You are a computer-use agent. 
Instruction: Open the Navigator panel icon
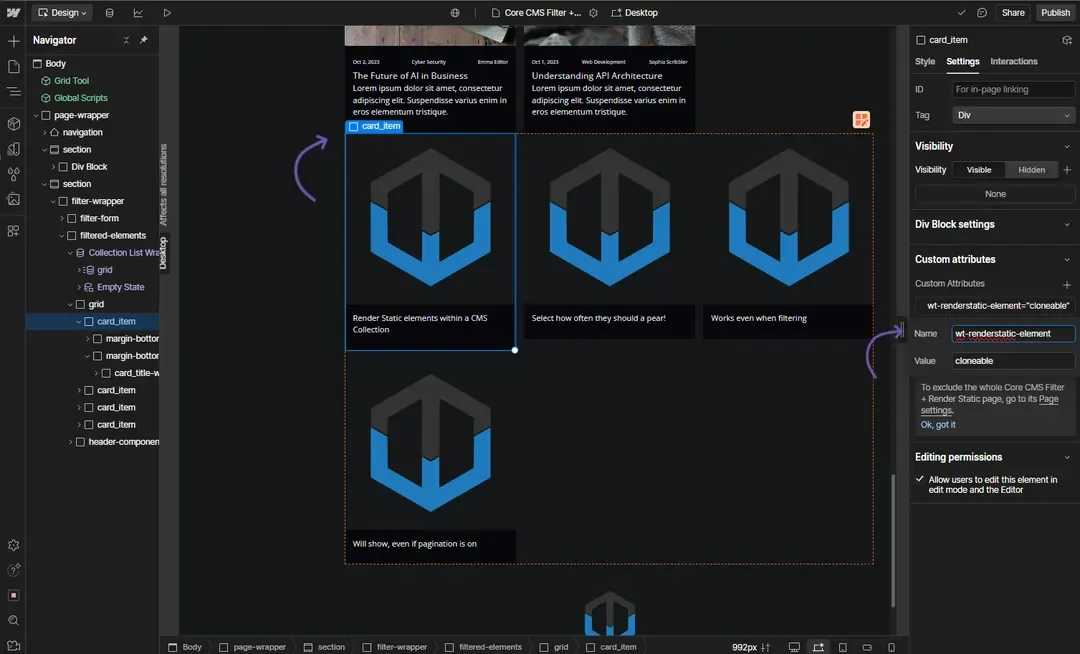point(13,91)
